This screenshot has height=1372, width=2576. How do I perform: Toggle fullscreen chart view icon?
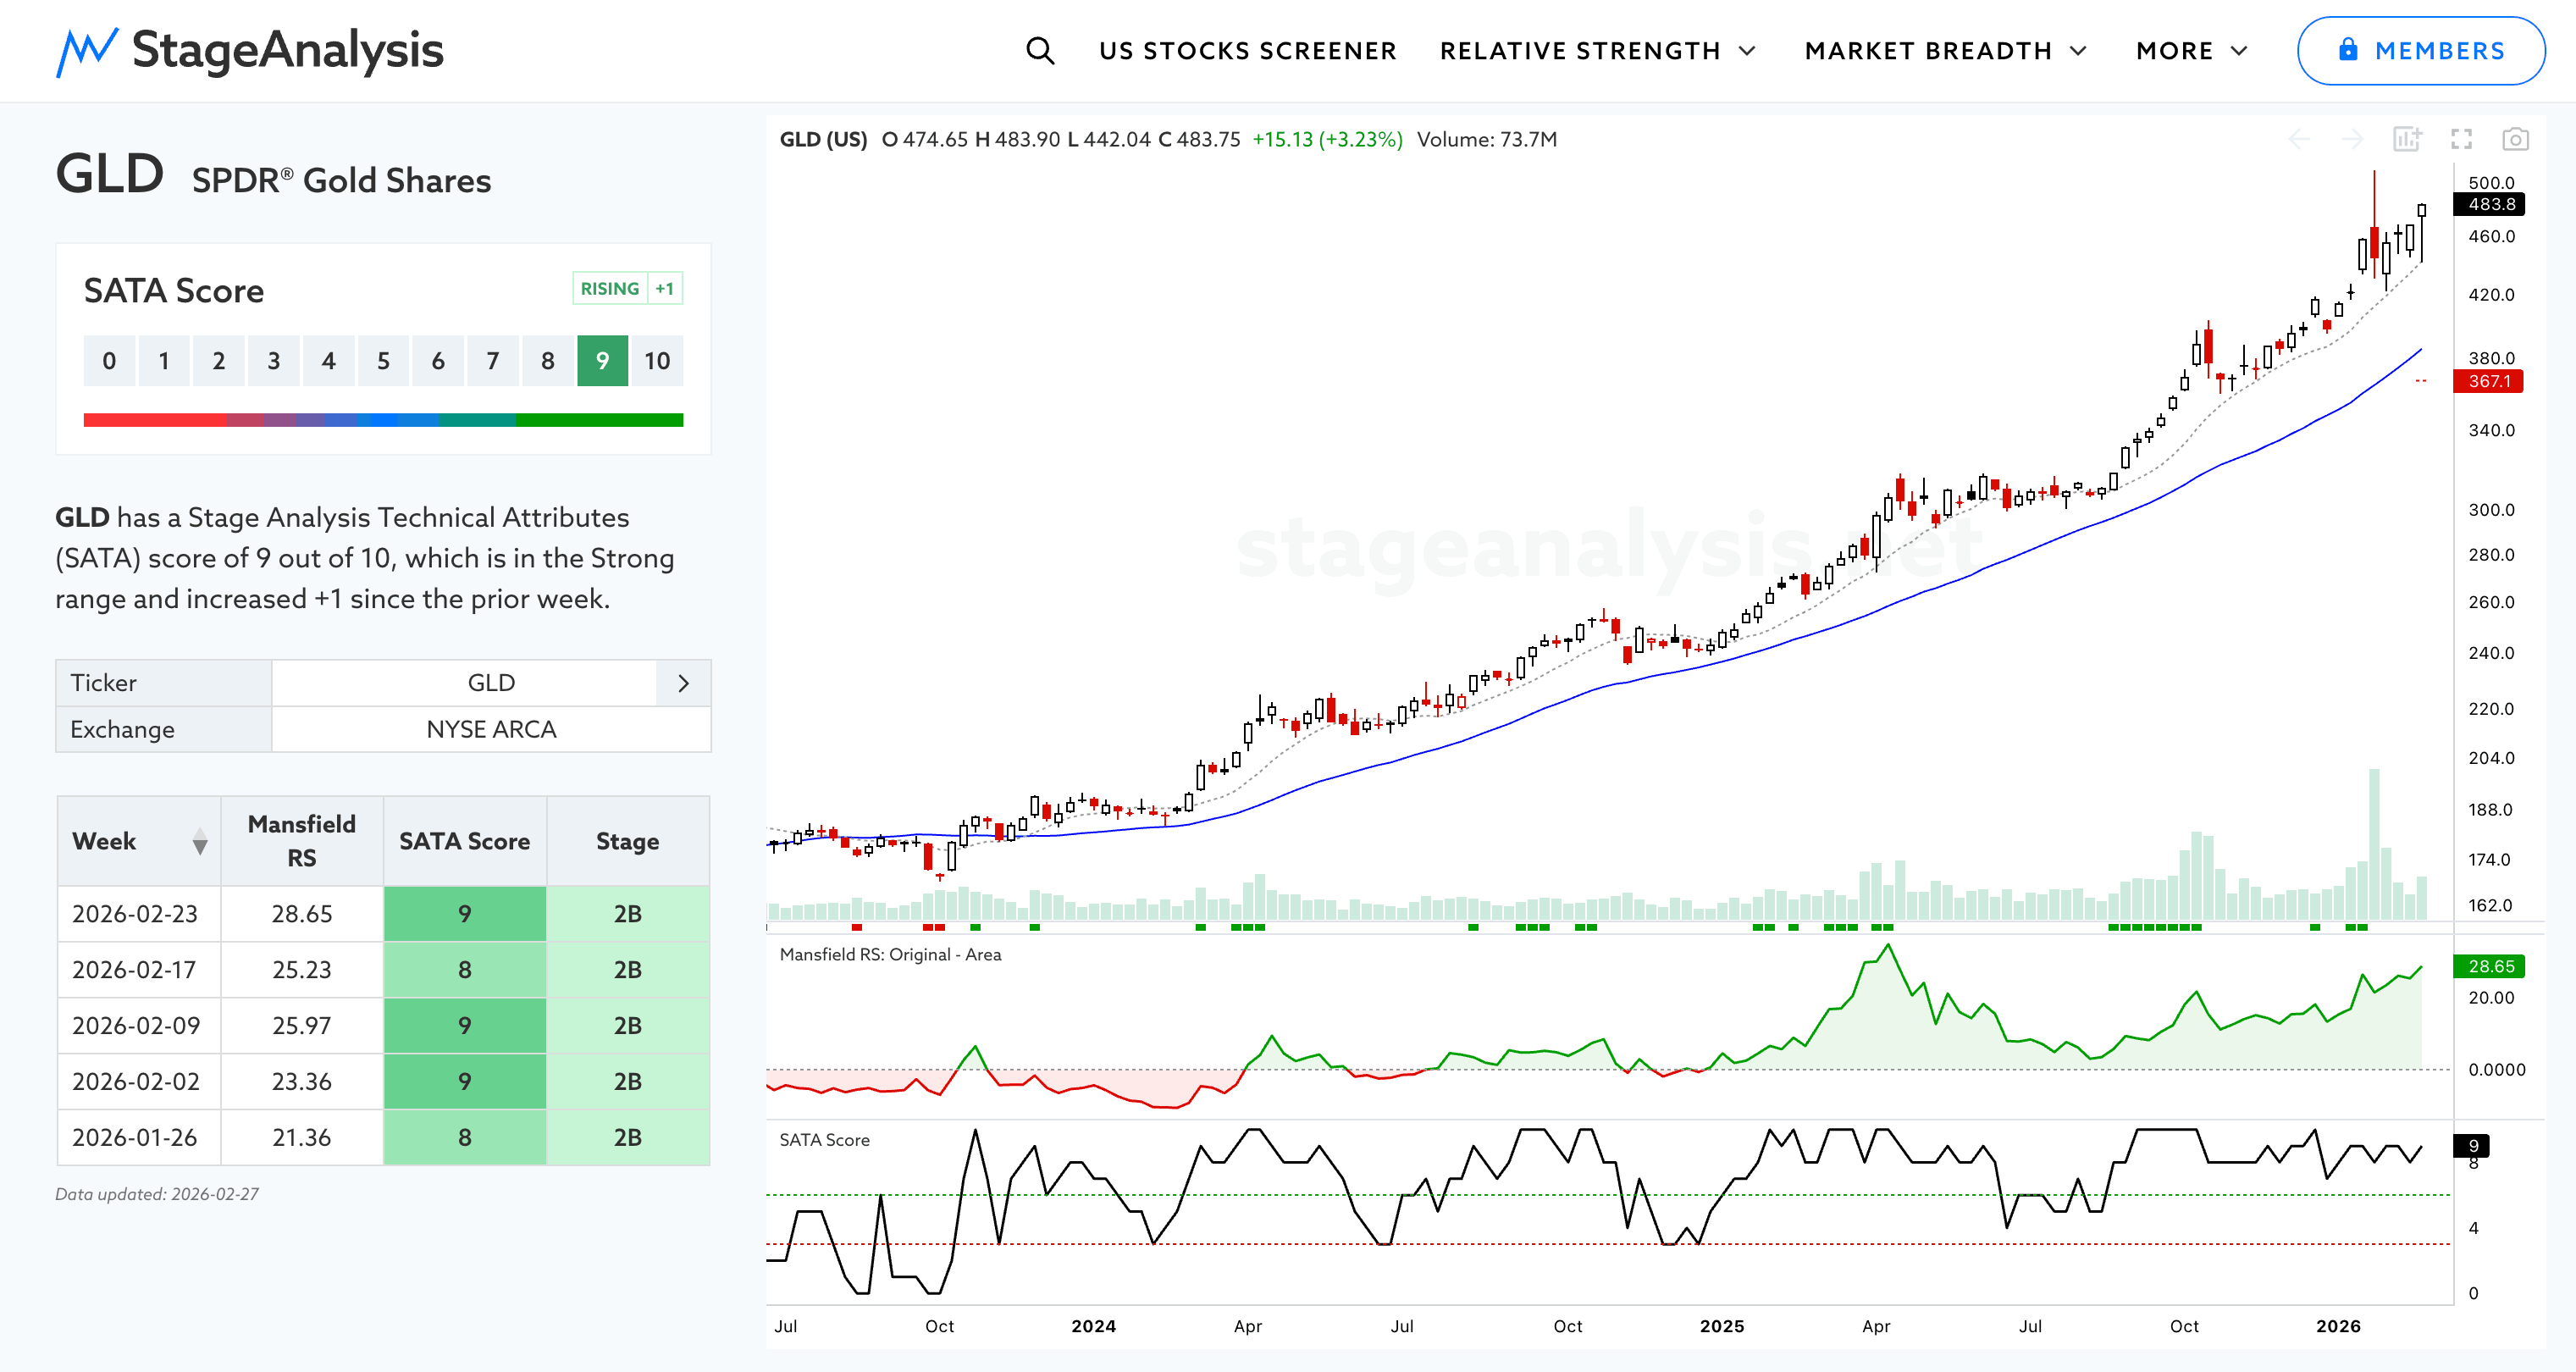click(x=2461, y=139)
